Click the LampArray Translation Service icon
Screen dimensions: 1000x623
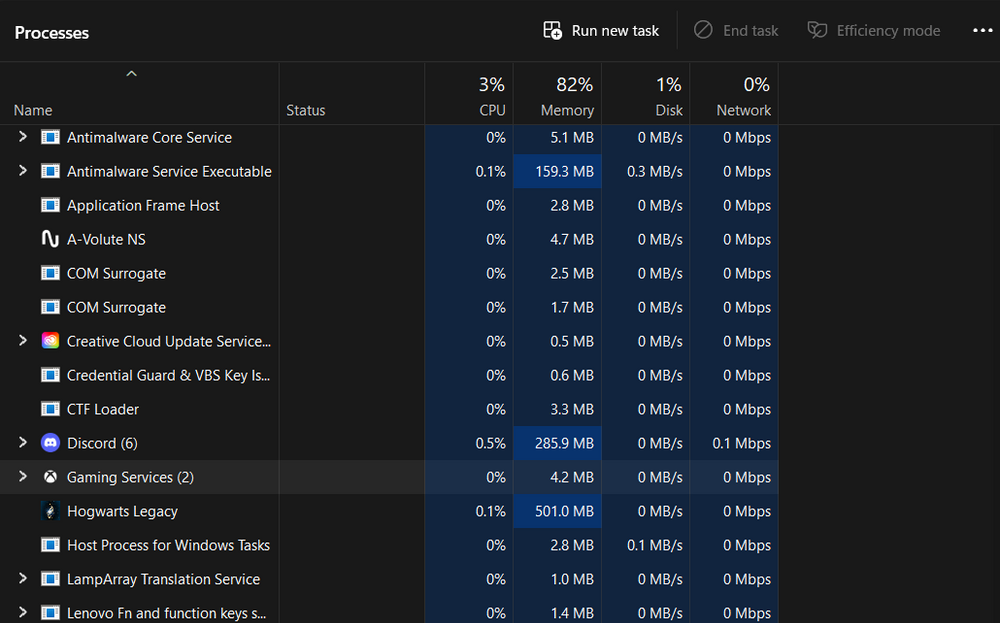coord(50,579)
